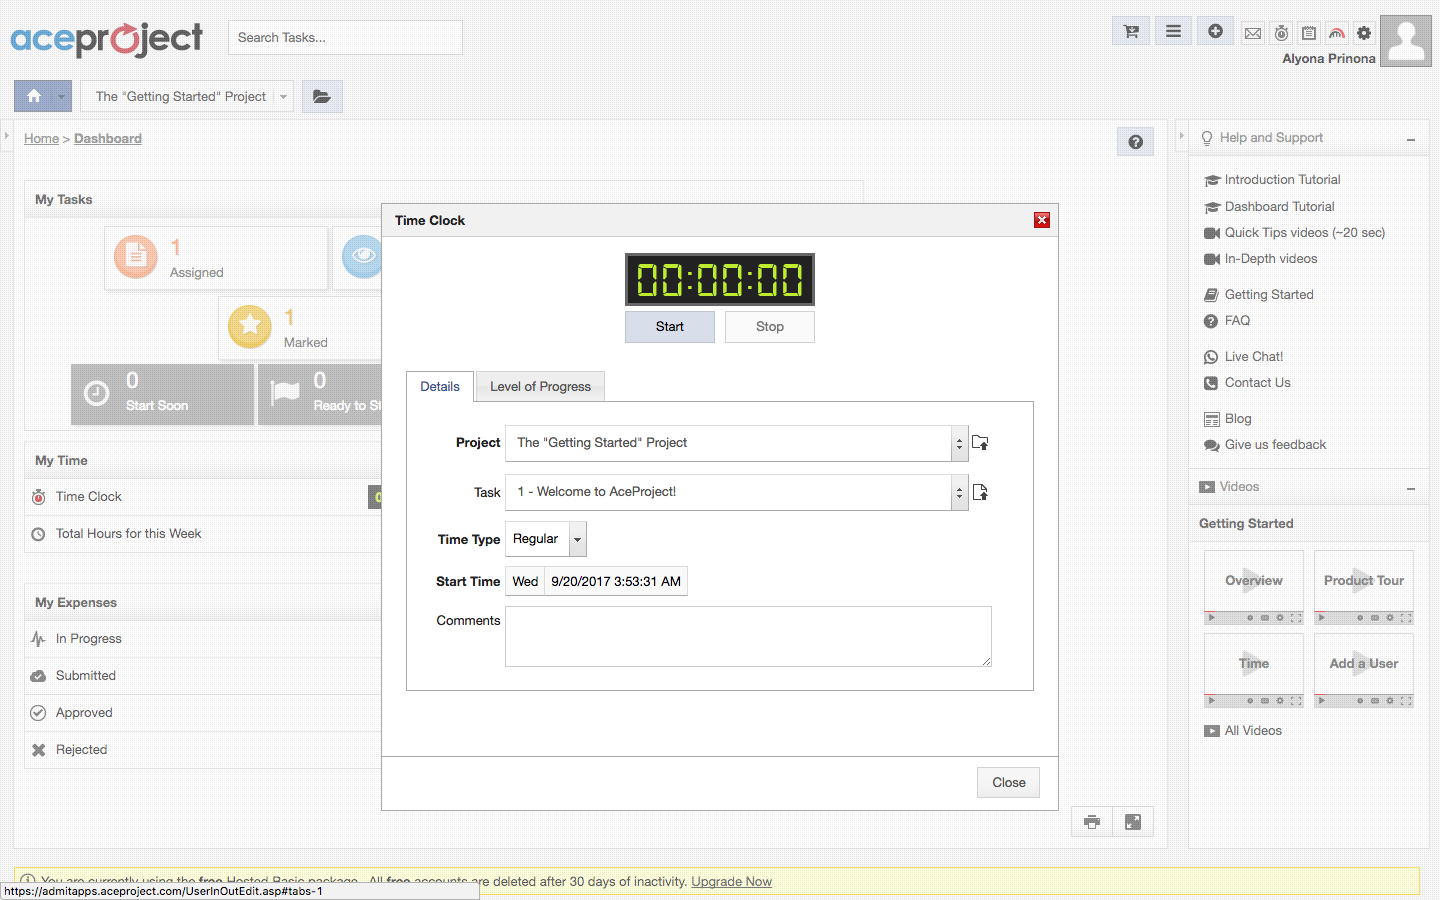The image size is (1440, 900).
Task: Close the Time Clock dialog with red X
Action: pyautogui.click(x=1042, y=220)
